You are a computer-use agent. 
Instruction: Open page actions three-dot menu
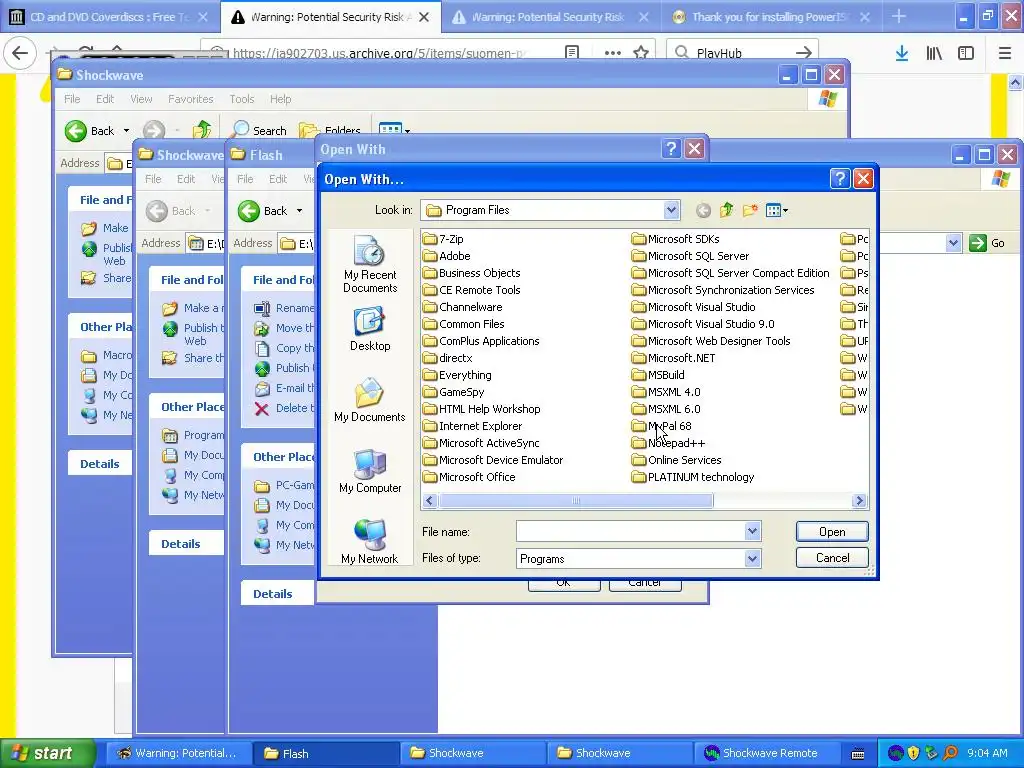click(613, 53)
